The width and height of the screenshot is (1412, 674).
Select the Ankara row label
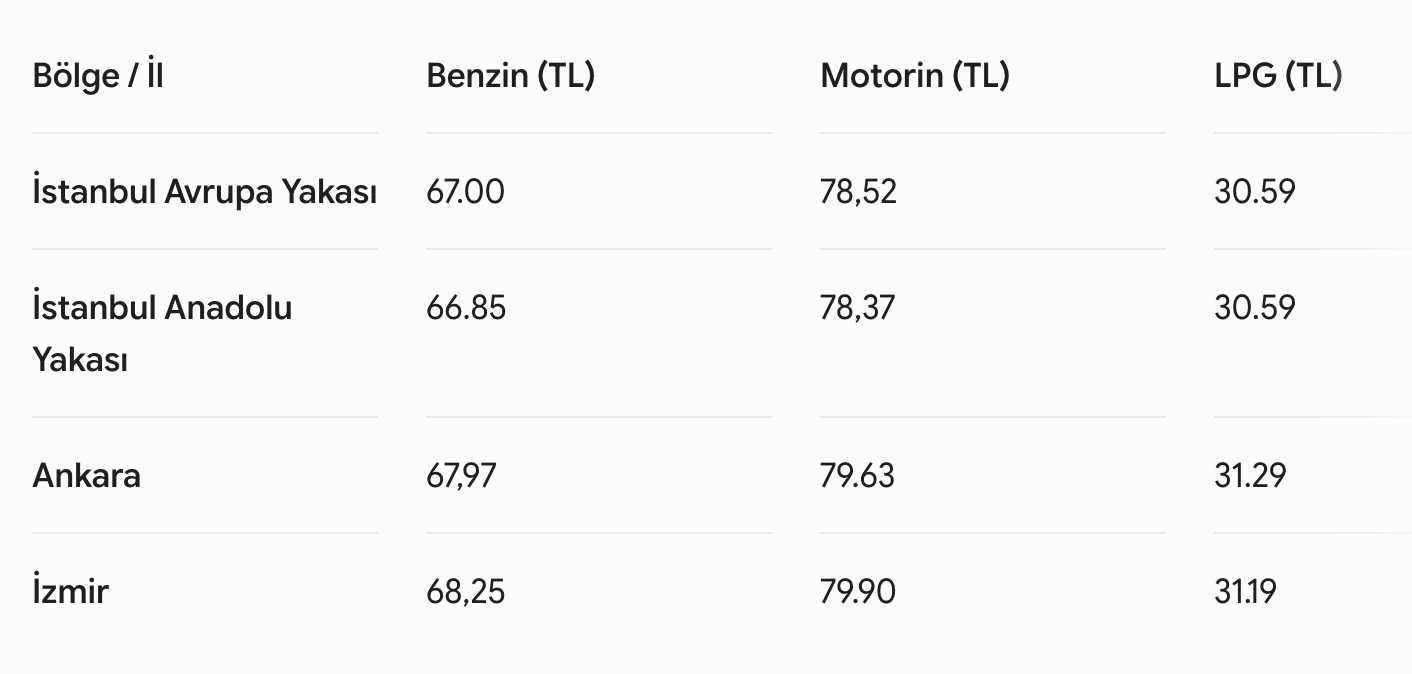[x=87, y=475]
